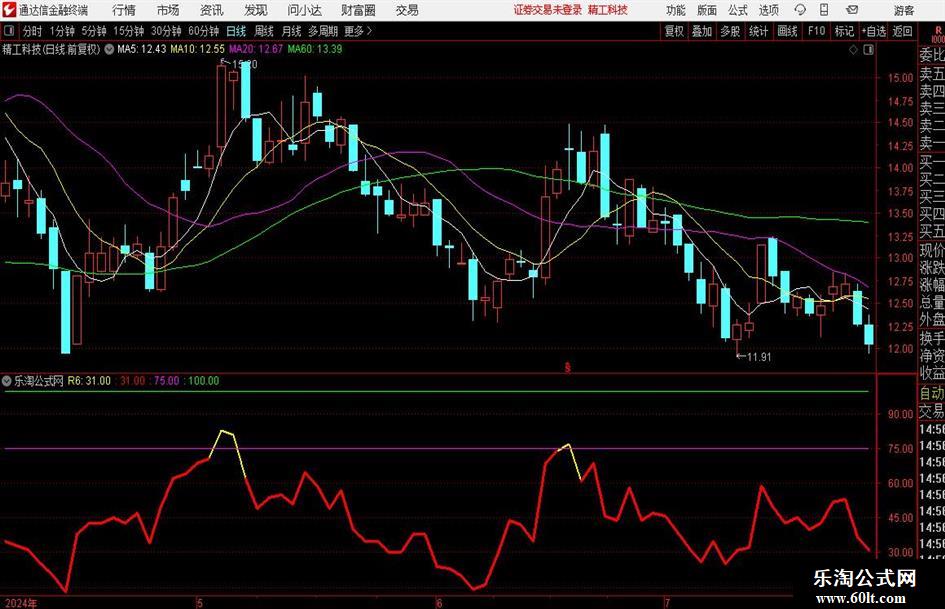Click the MA60: 13.39 value

point(315,49)
